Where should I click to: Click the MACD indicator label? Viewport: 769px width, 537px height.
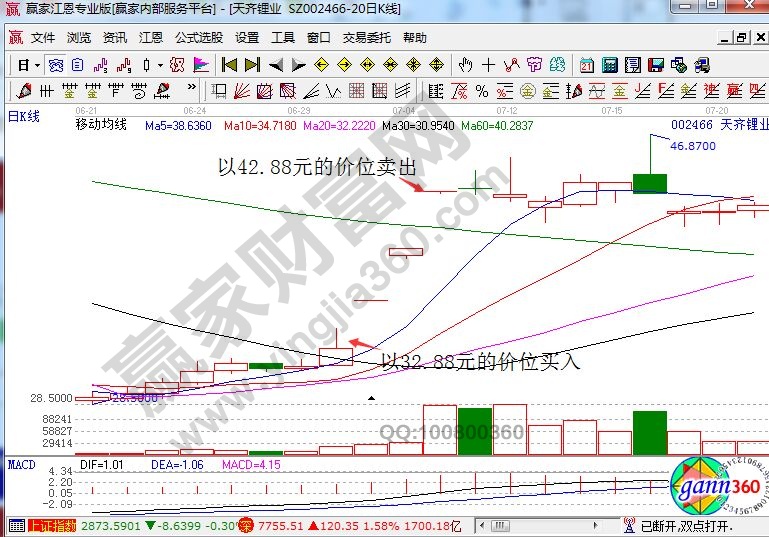22,465
